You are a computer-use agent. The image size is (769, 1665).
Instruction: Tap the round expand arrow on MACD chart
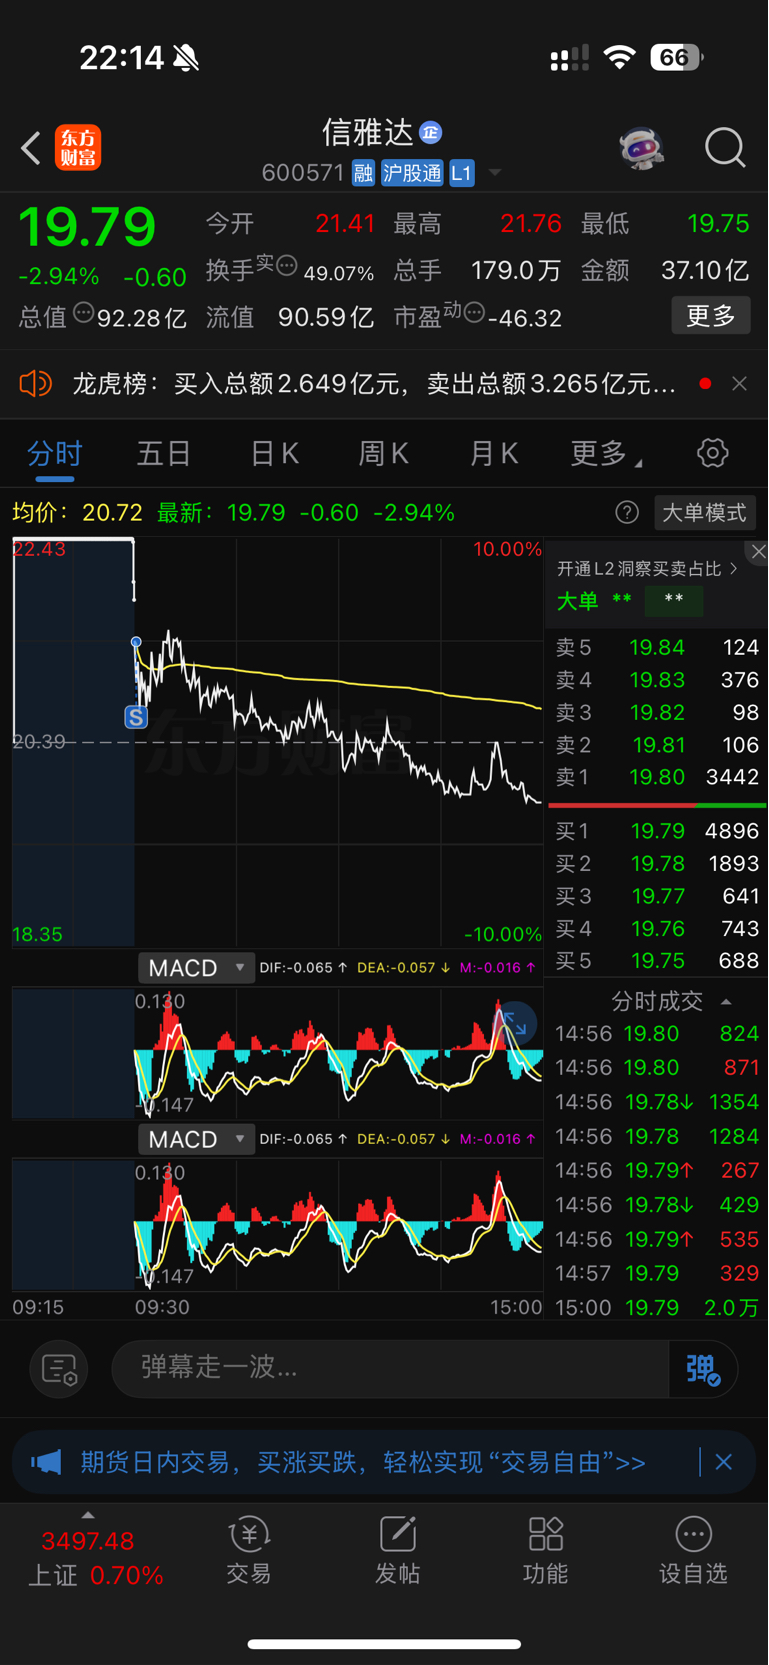pos(516,1024)
